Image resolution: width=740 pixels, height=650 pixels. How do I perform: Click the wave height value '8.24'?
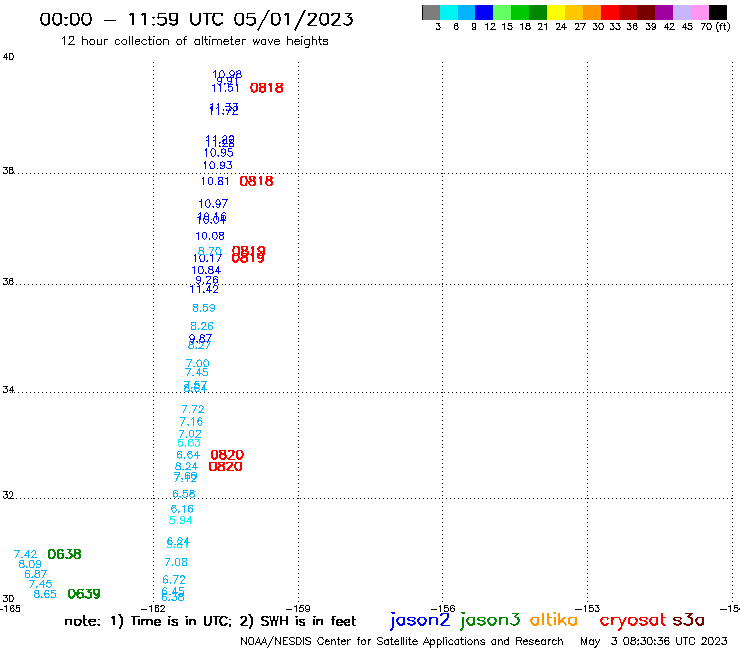click(x=186, y=466)
